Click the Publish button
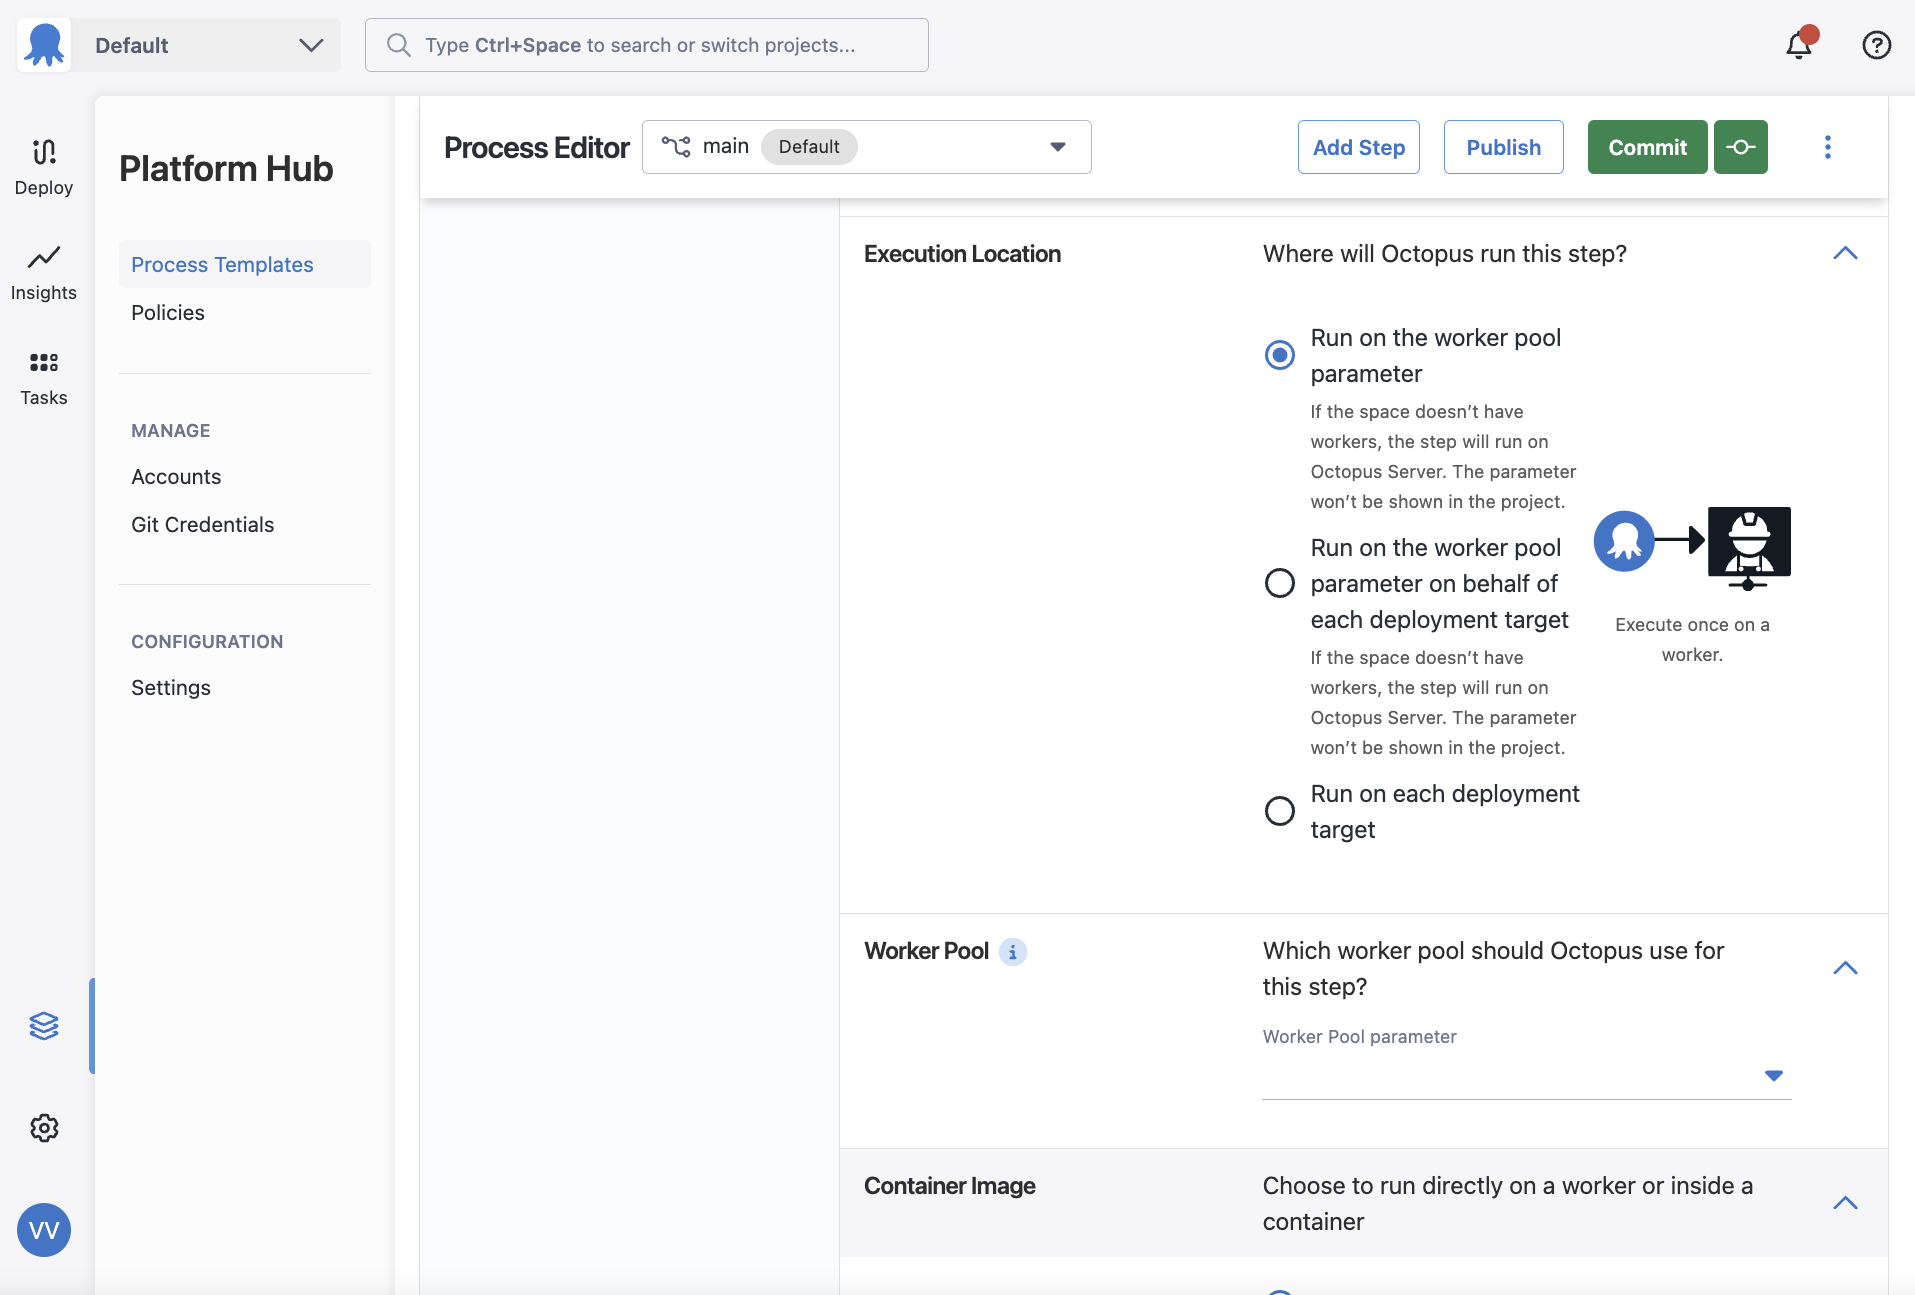Image resolution: width=1915 pixels, height=1295 pixels. click(1503, 147)
